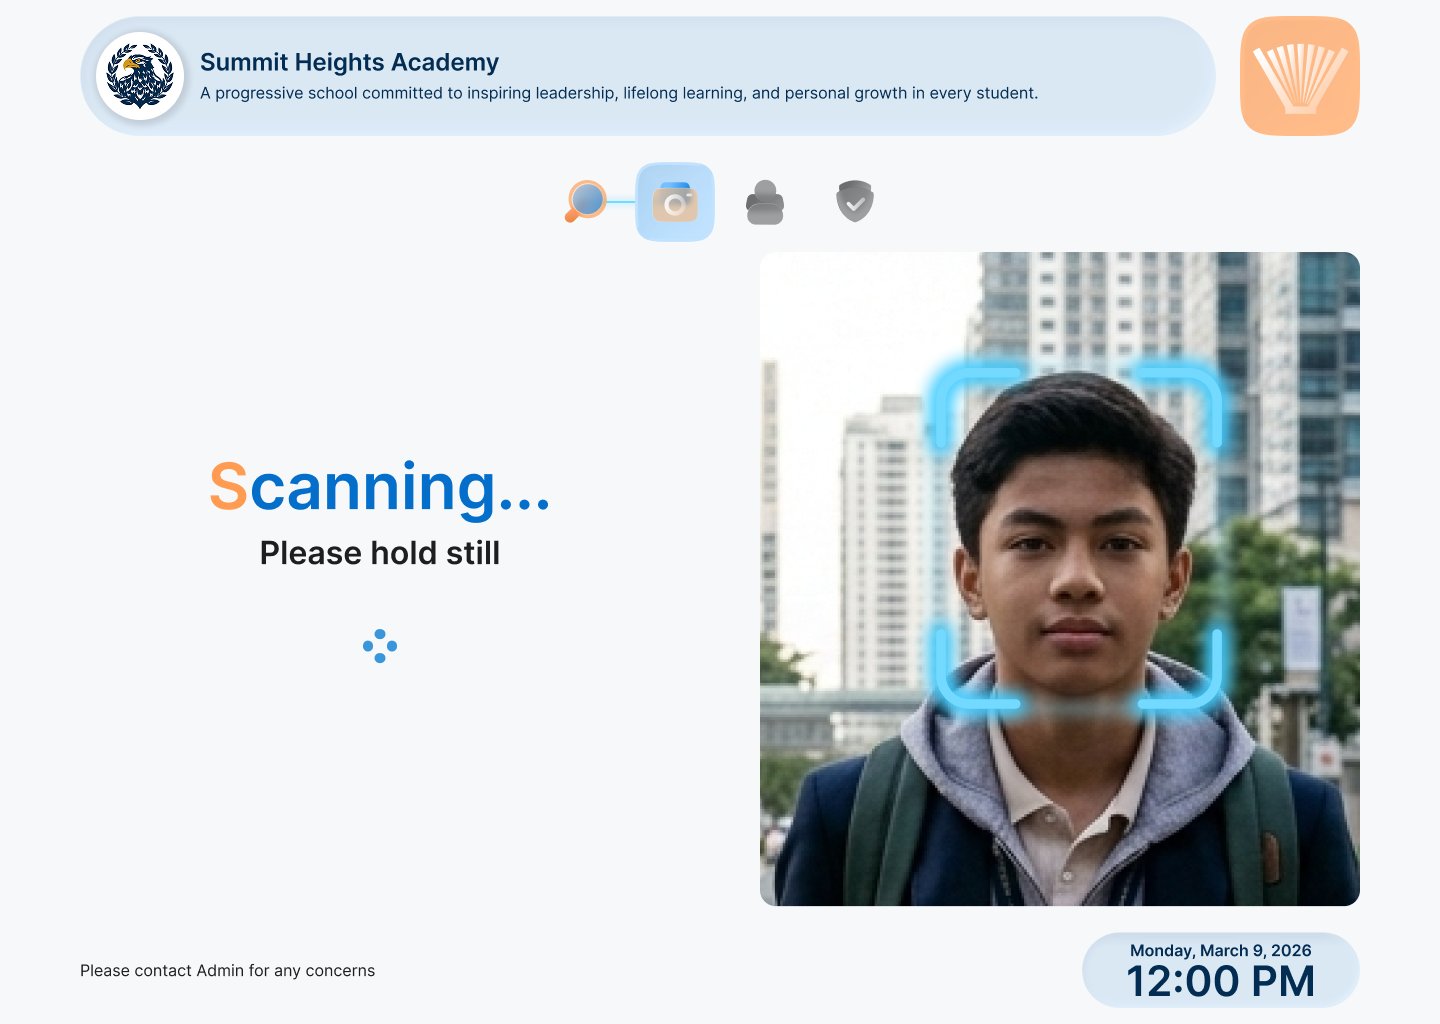Select the camera scan step icon
This screenshot has height=1024, width=1440.
675,202
